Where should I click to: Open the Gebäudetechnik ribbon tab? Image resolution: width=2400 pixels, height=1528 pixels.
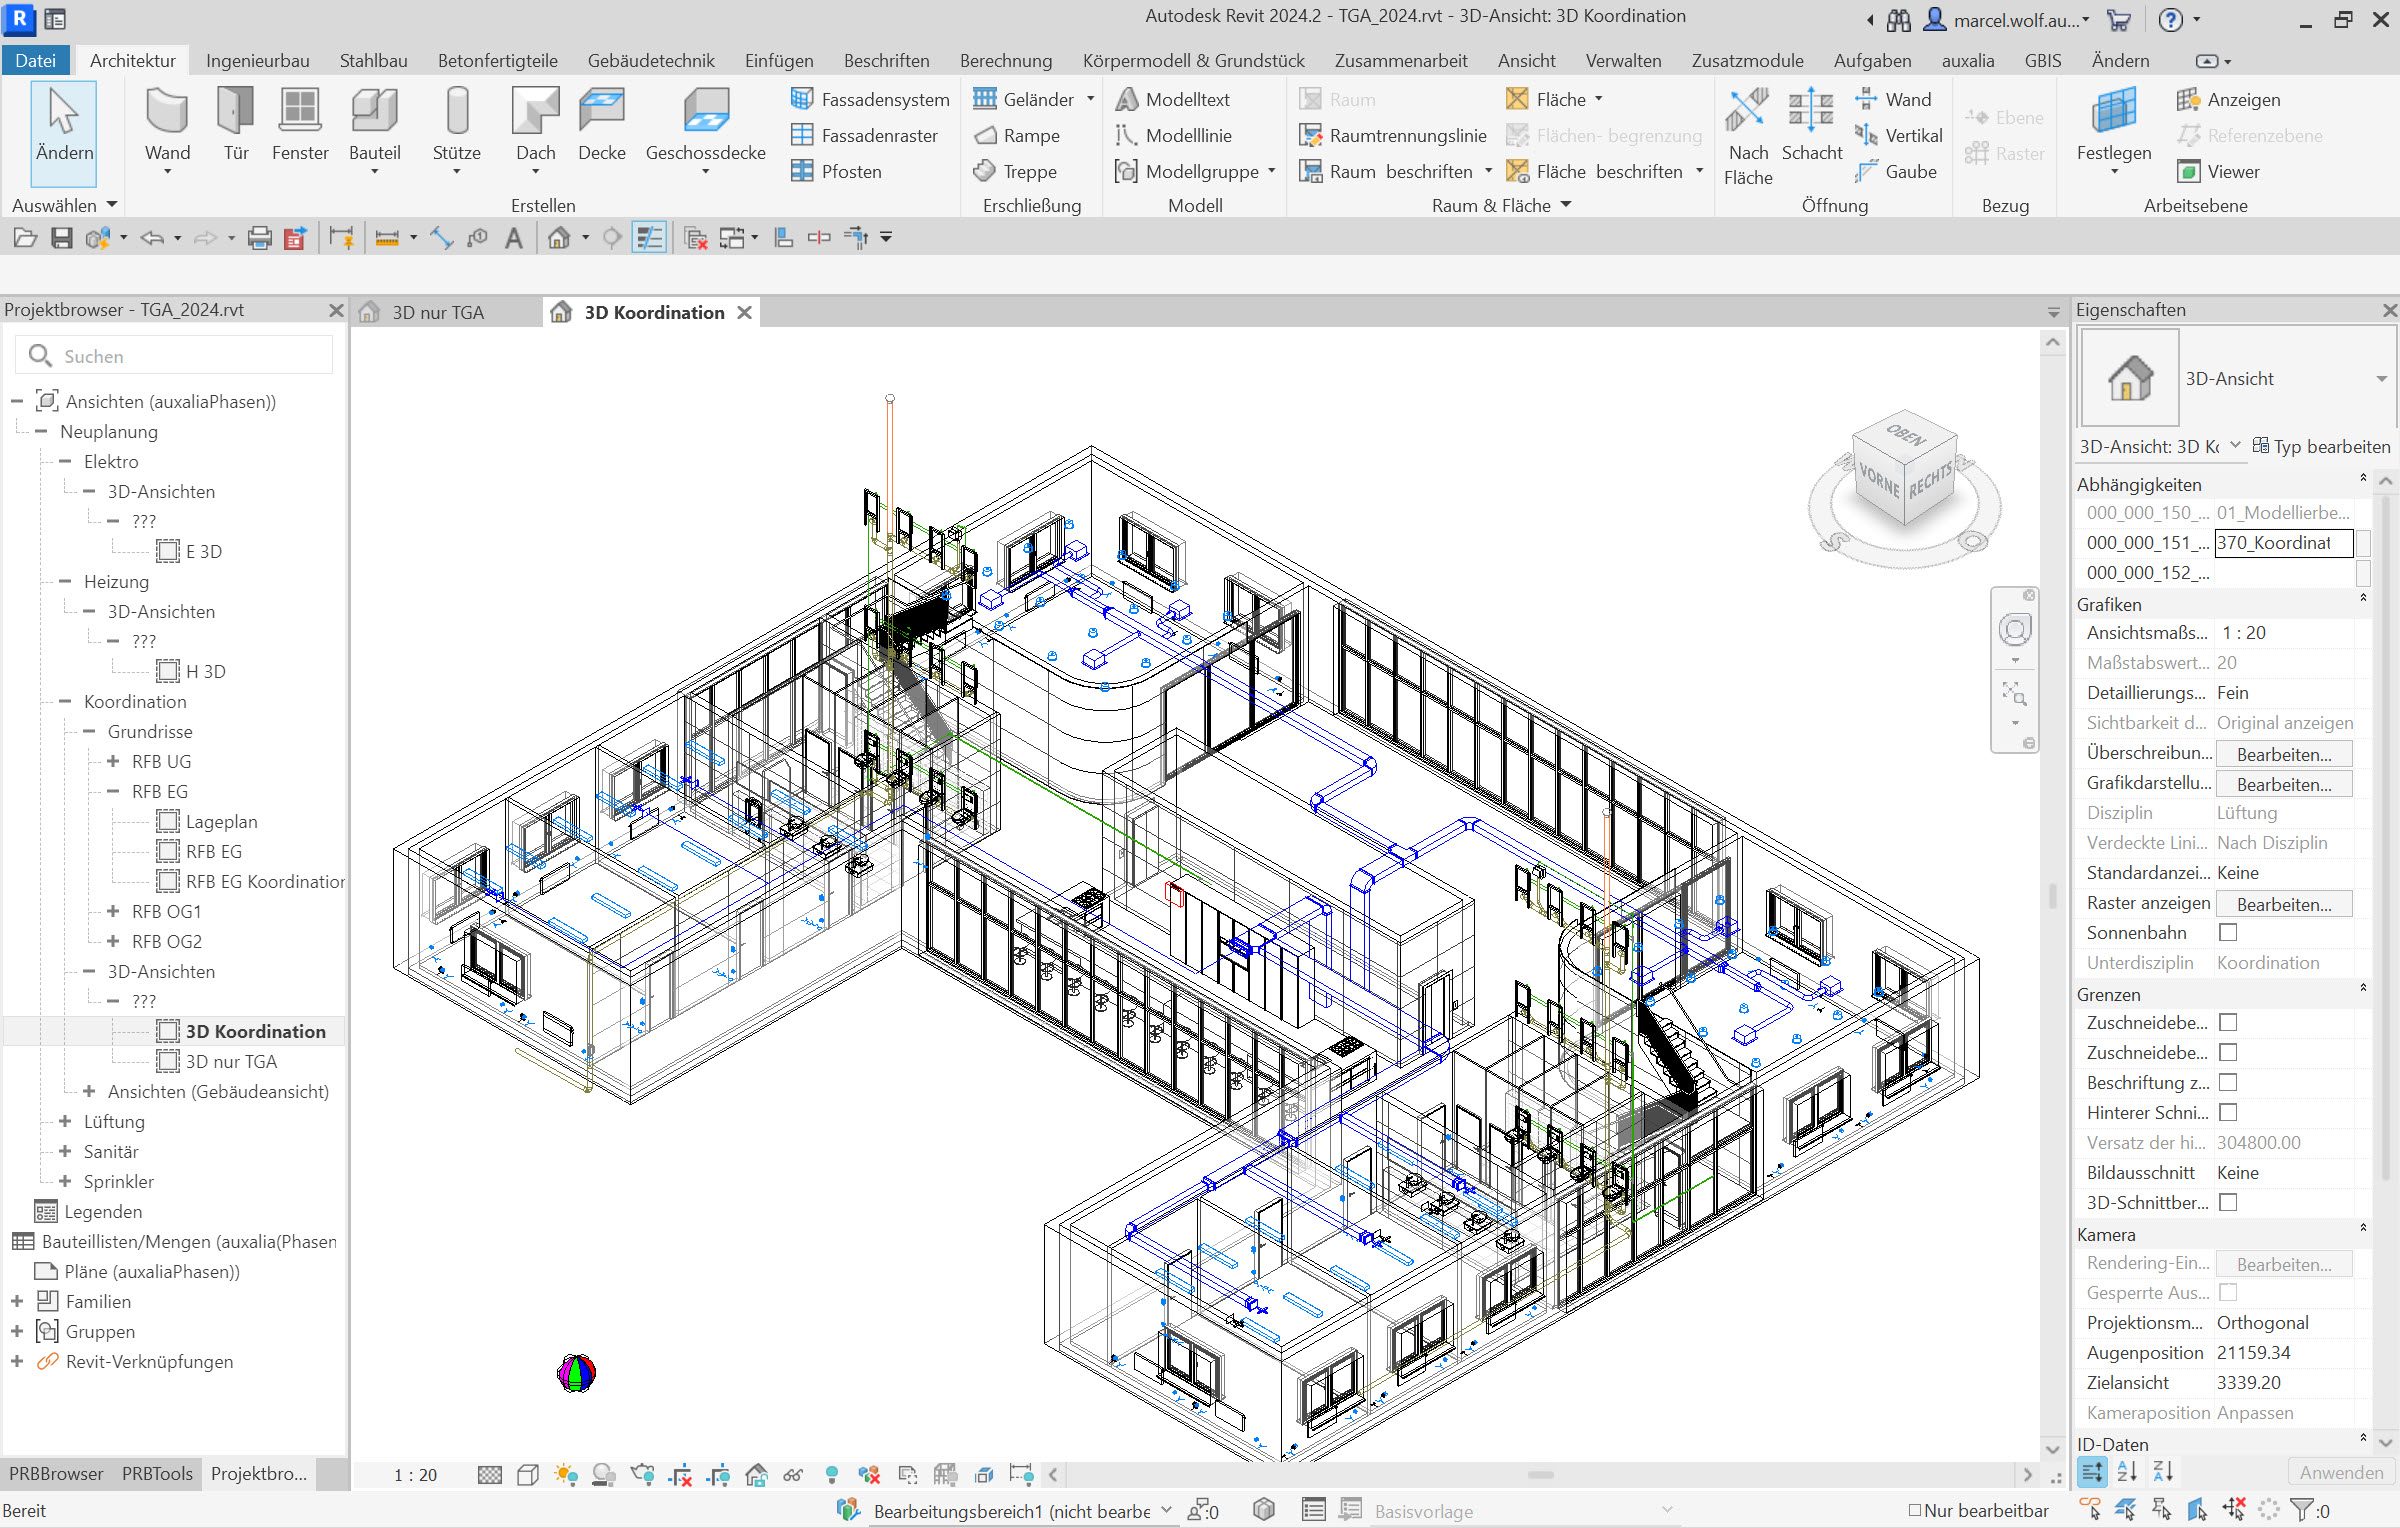coord(650,60)
